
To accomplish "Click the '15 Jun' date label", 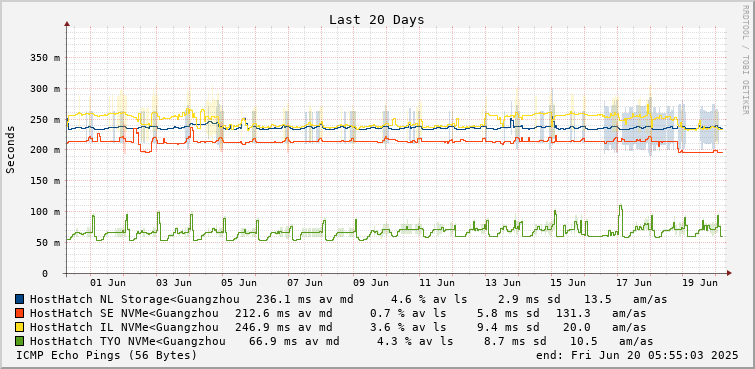I will click(x=569, y=283).
